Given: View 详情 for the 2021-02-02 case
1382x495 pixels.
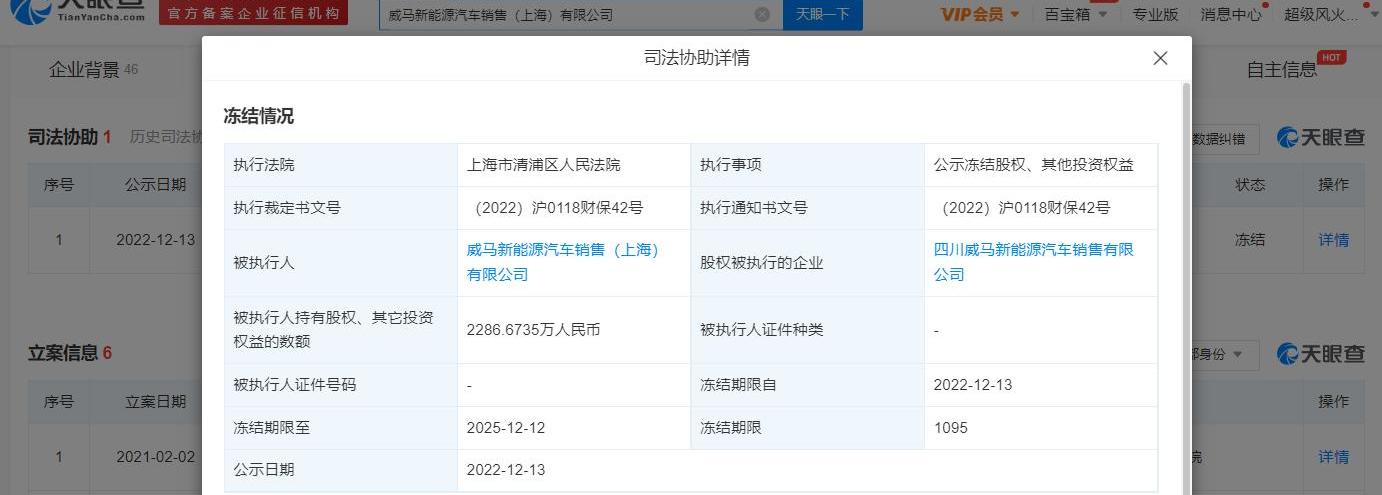Looking at the screenshot, I should pos(1333,456).
